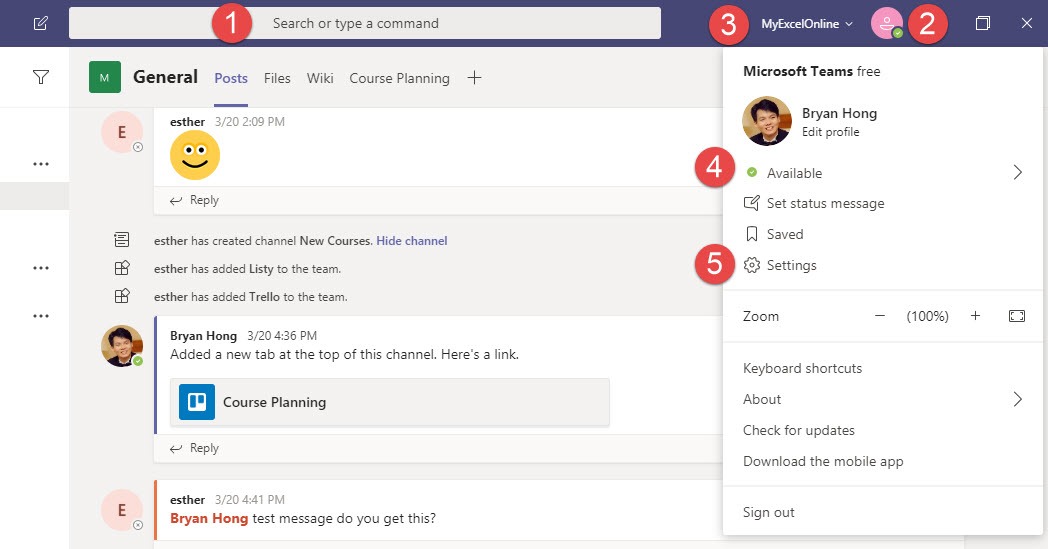Select Set status message menu item
The width and height of the screenshot is (1048, 549).
click(x=825, y=203)
